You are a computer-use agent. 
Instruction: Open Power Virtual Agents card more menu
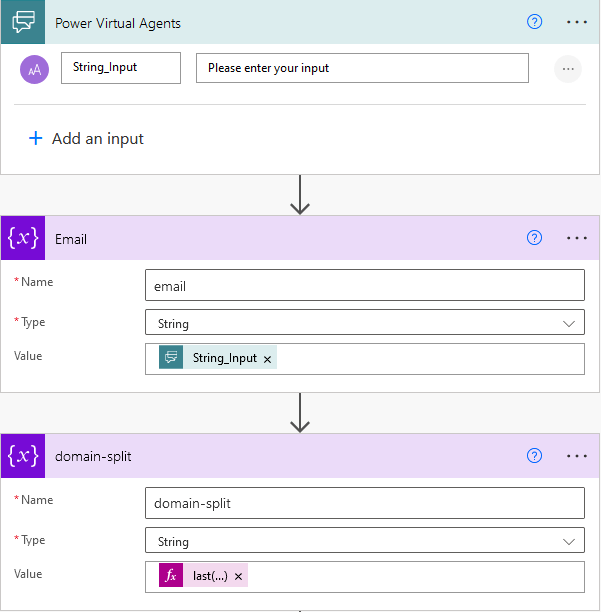(x=577, y=22)
